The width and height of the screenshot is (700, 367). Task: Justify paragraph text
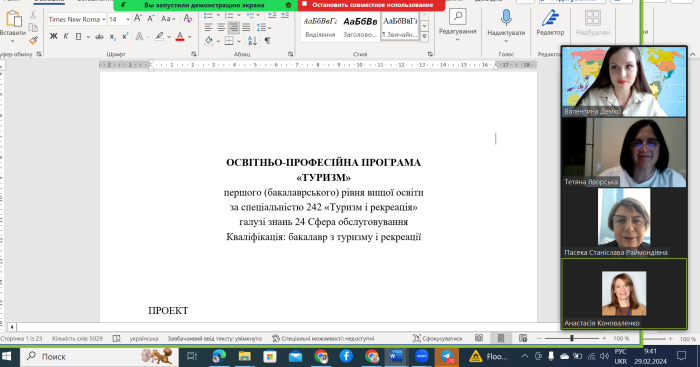[x=246, y=28]
